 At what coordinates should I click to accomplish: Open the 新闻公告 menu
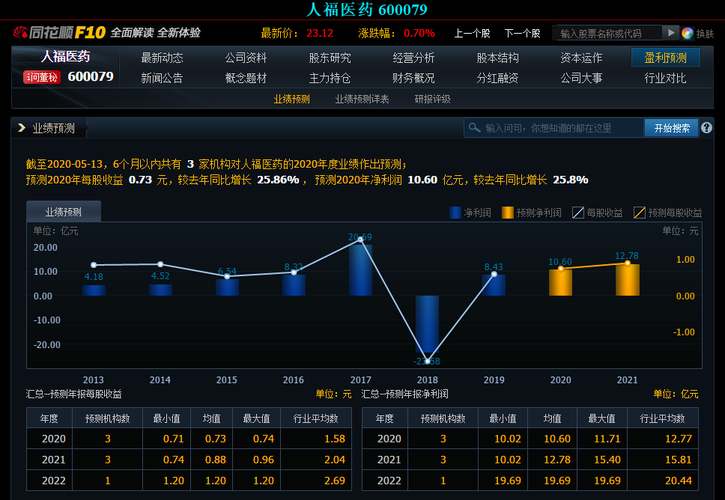click(x=162, y=78)
